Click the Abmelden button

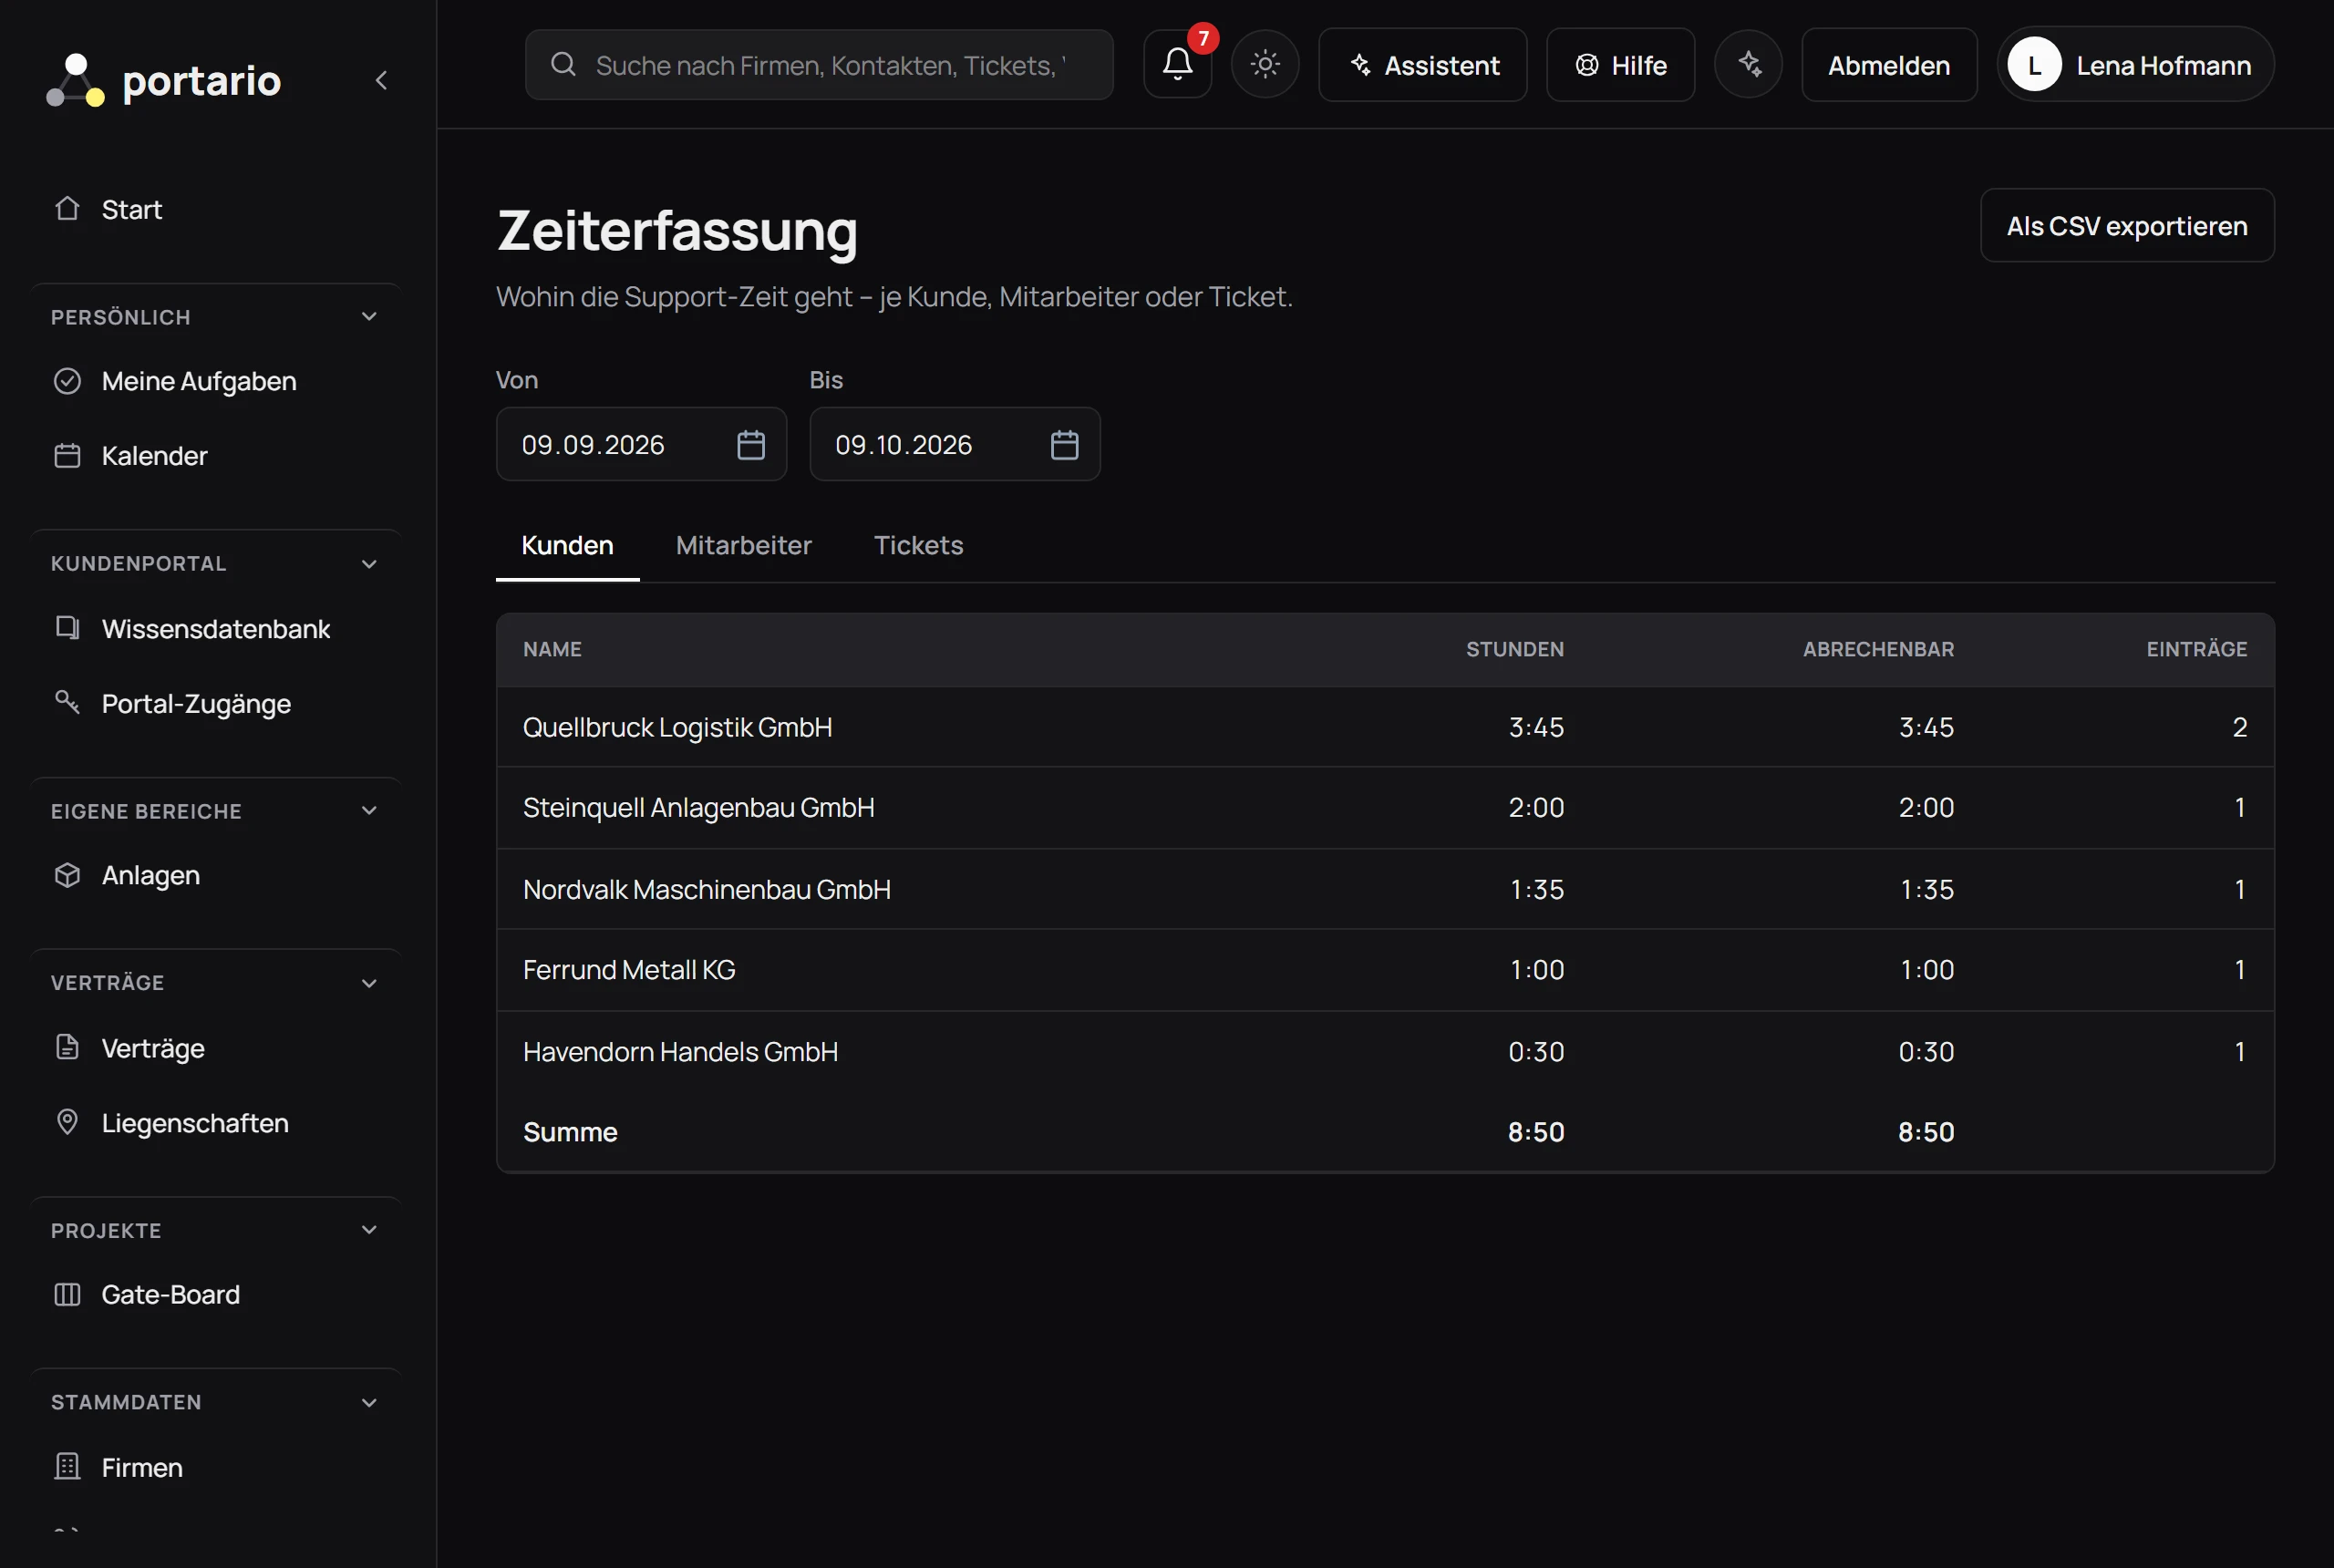1889,65
